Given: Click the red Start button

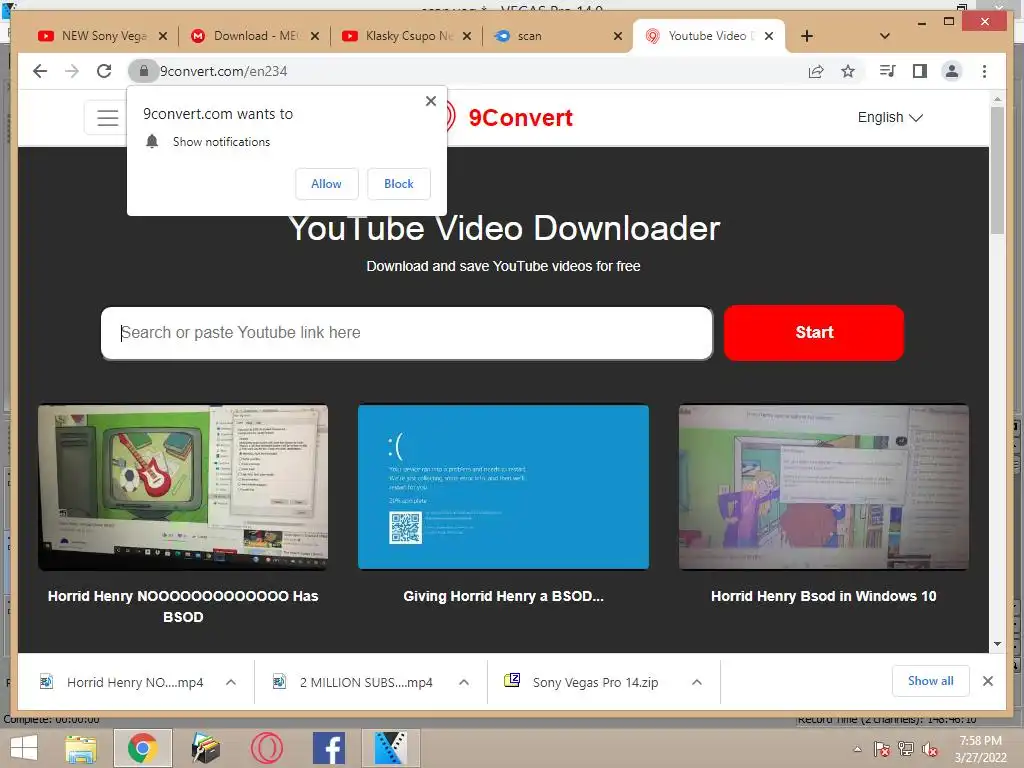Looking at the screenshot, I should [814, 332].
